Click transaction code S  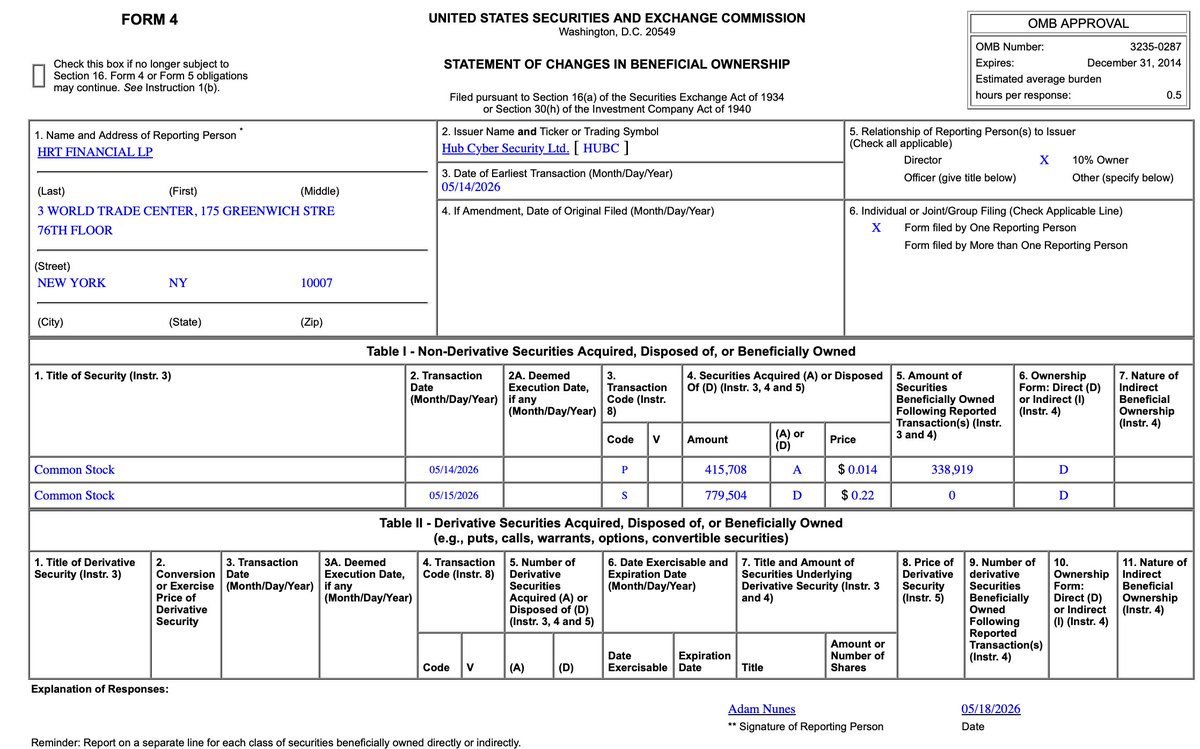(624, 495)
